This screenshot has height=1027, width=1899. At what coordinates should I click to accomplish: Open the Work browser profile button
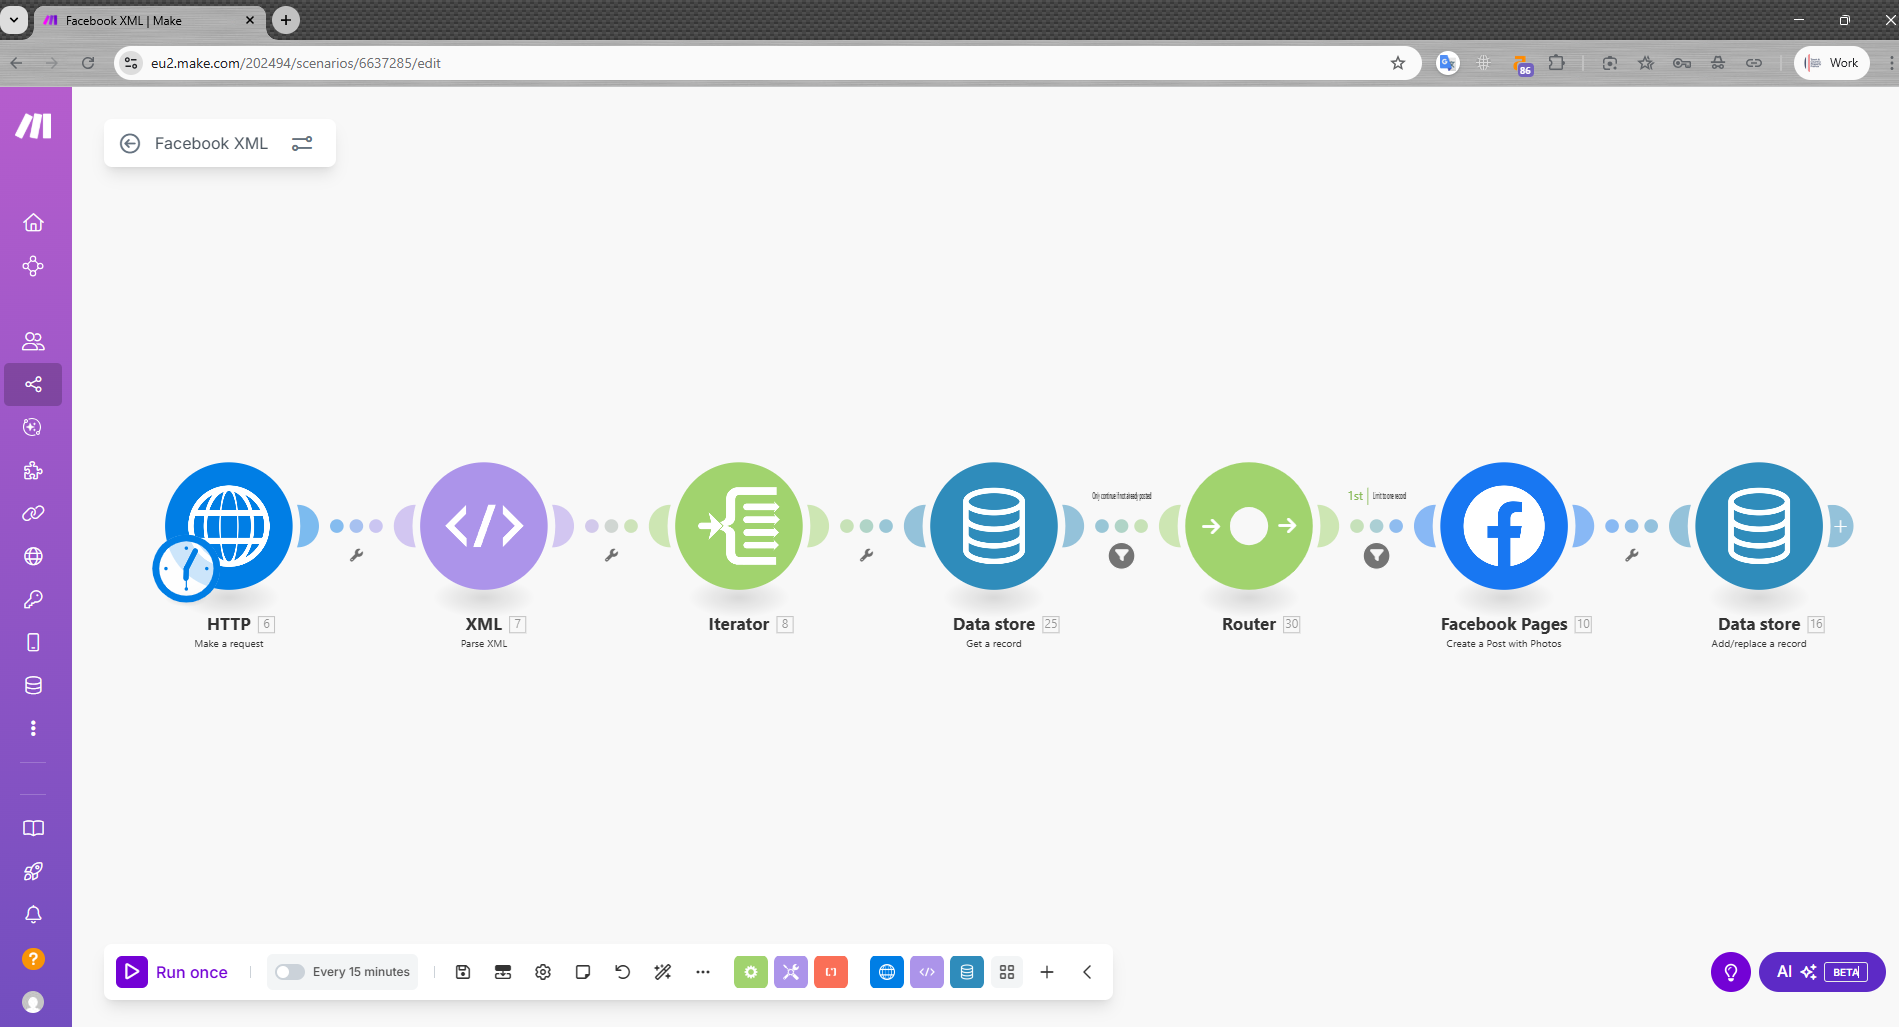click(x=1832, y=63)
